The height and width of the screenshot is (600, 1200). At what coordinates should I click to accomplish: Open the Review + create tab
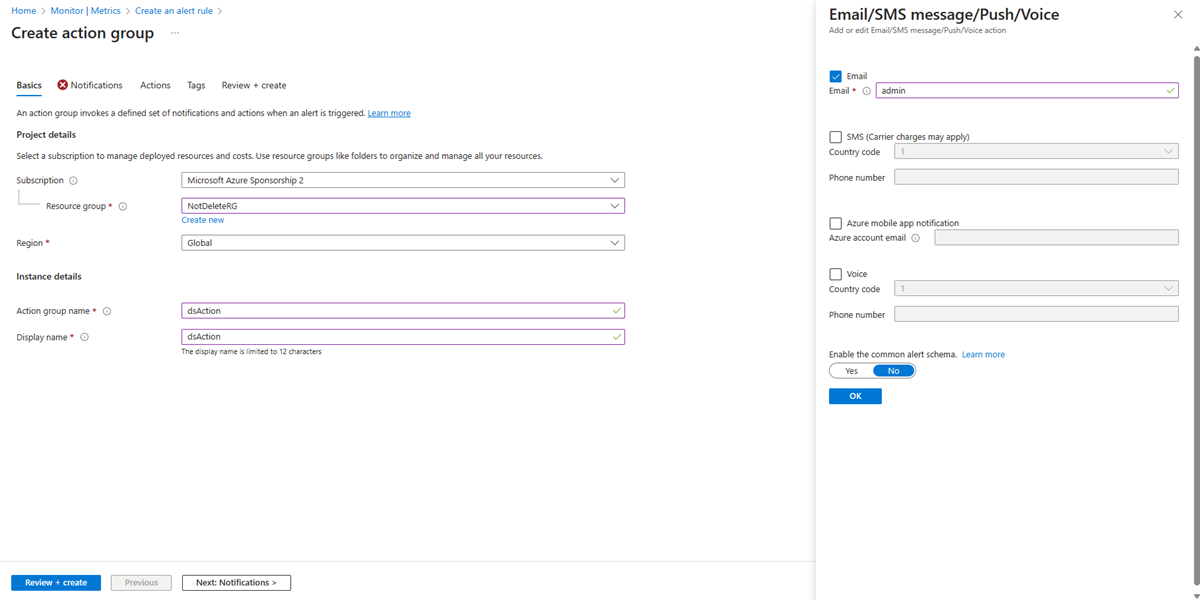(254, 86)
